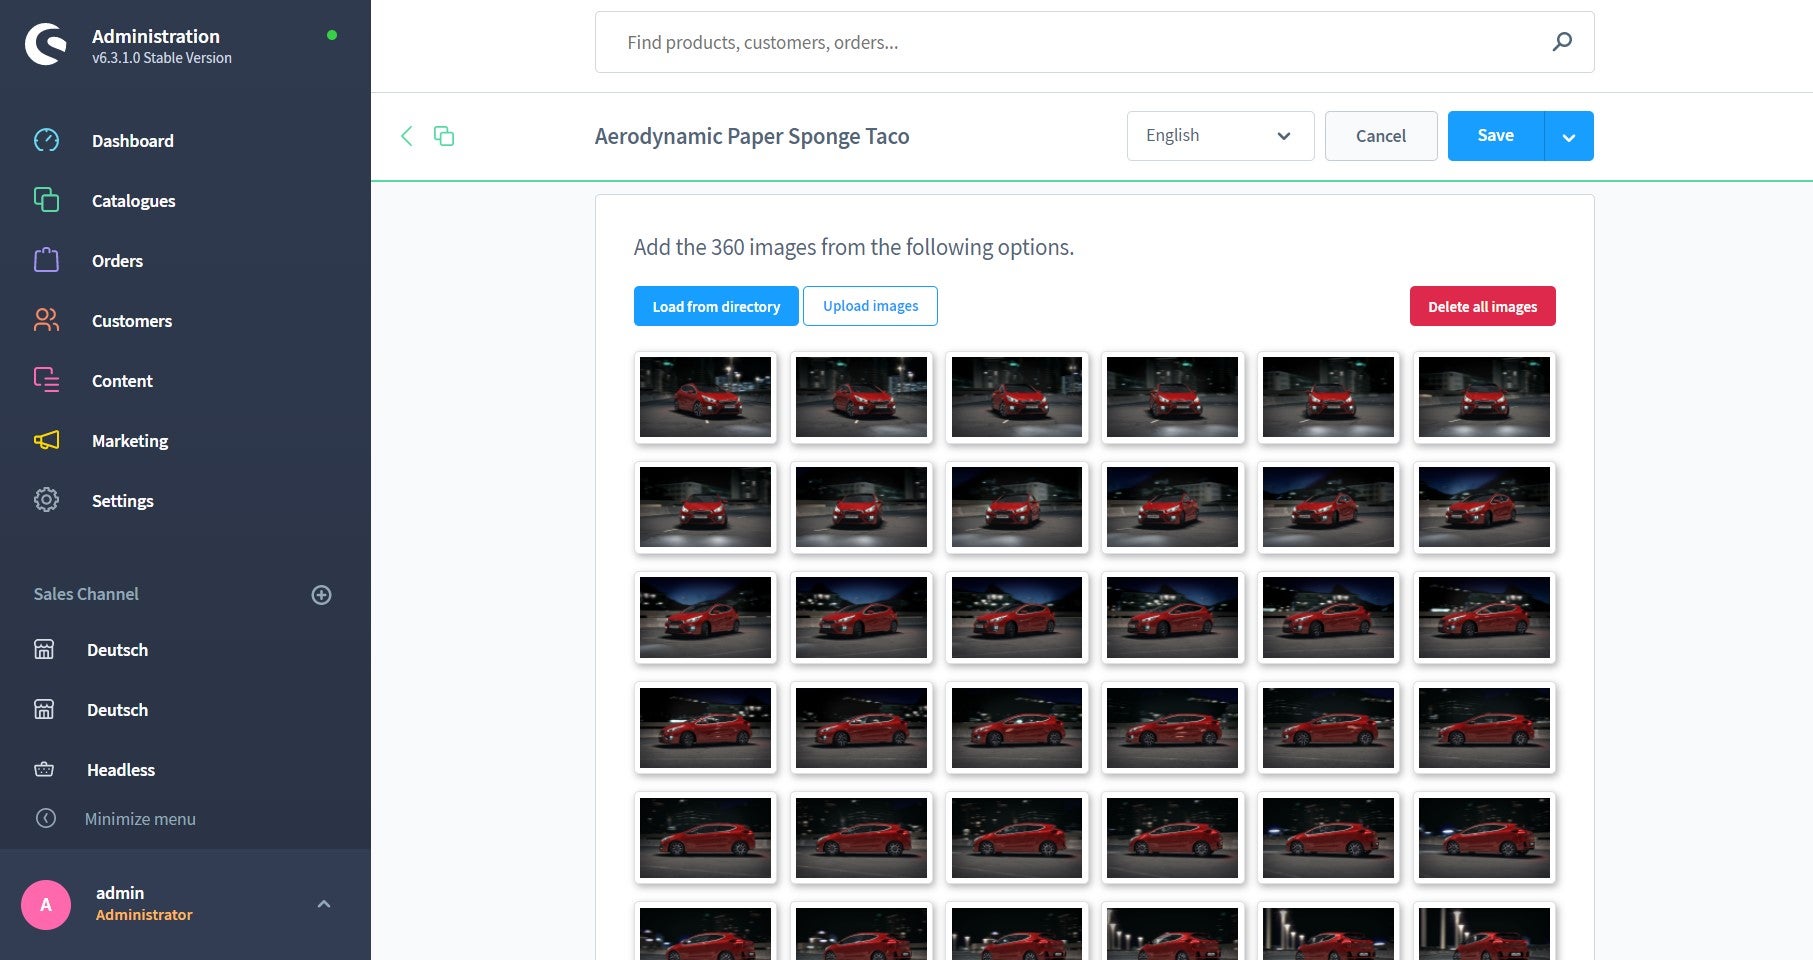Click the Cancel button
The height and width of the screenshot is (960, 1813).
(1381, 136)
